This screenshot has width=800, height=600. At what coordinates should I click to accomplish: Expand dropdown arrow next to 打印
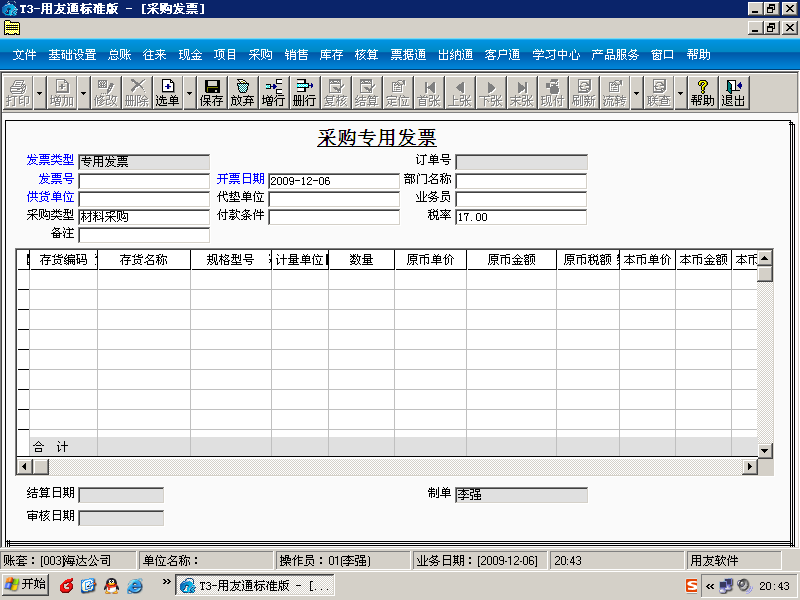tap(40, 92)
